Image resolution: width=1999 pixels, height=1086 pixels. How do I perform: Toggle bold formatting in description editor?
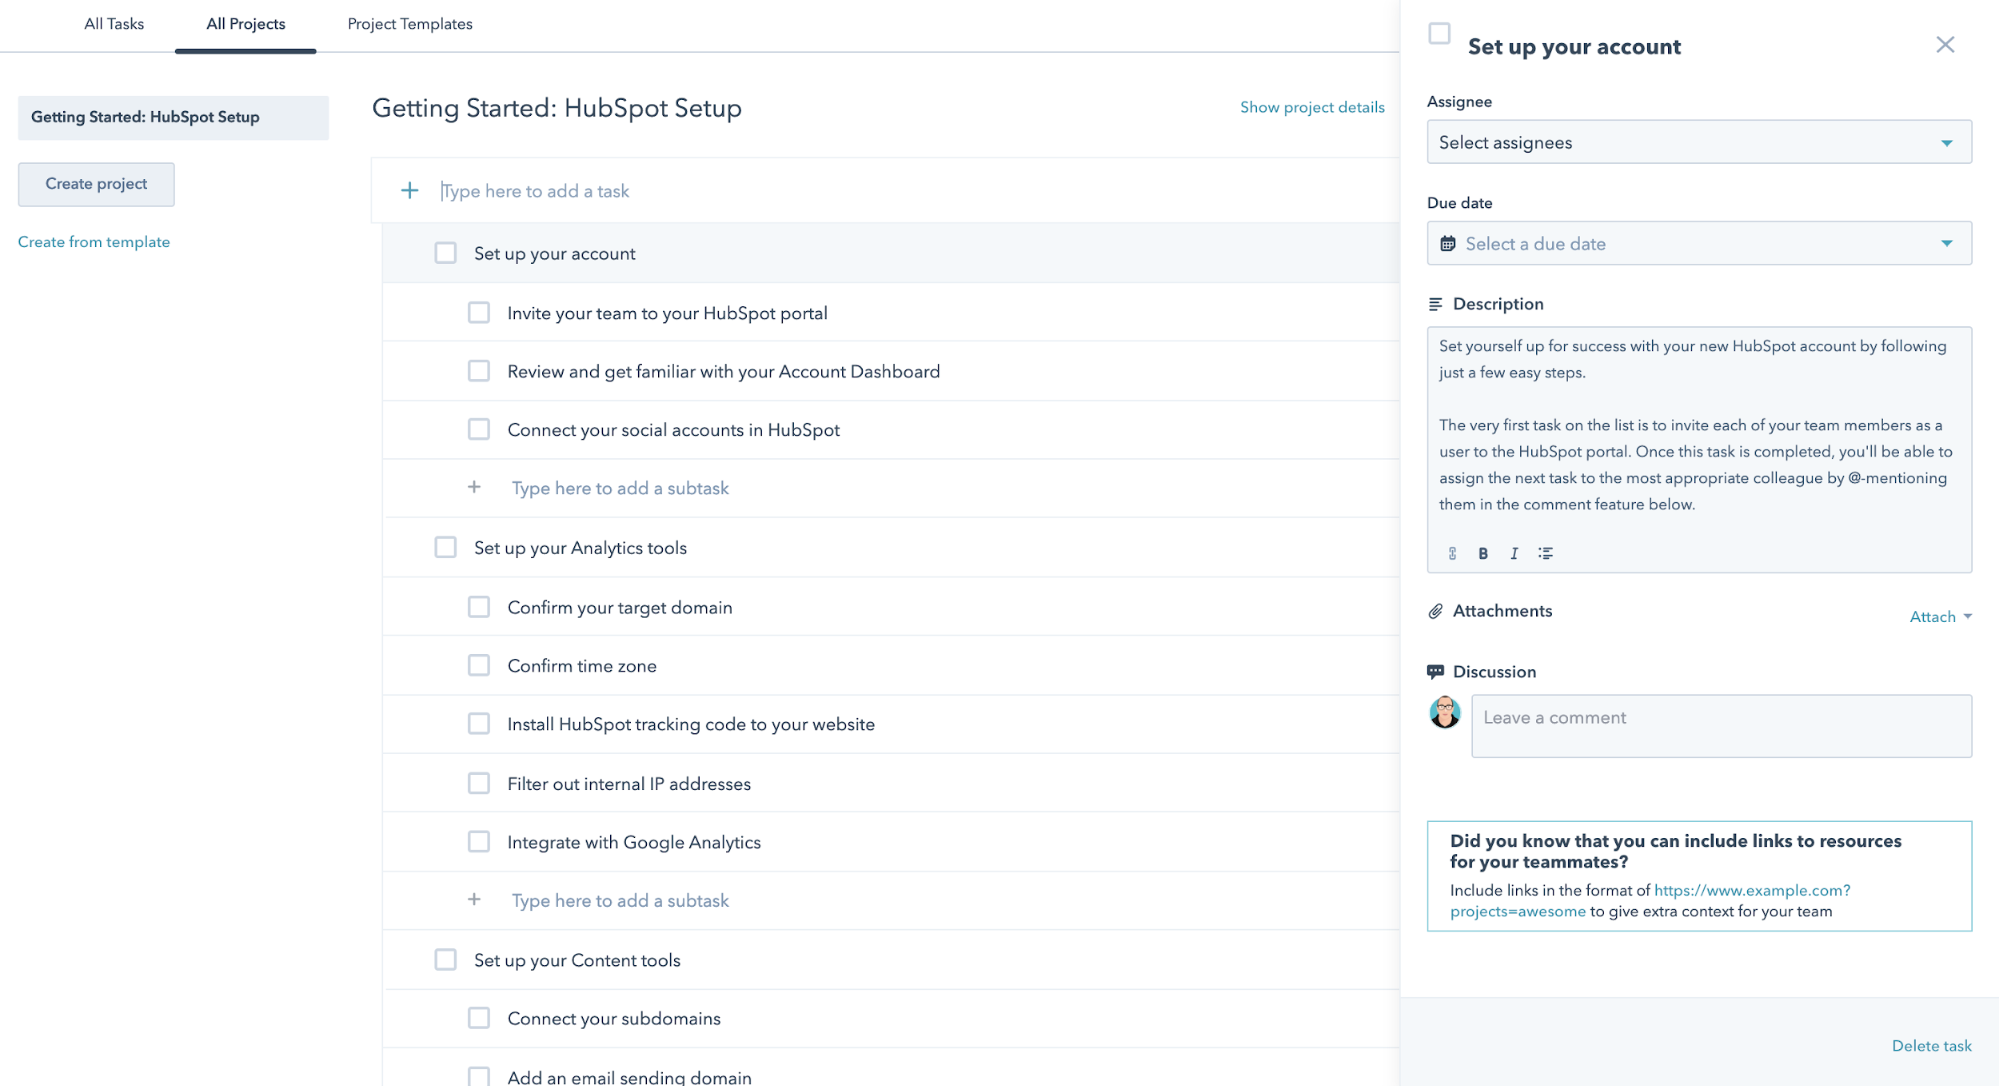(1483, 553)
